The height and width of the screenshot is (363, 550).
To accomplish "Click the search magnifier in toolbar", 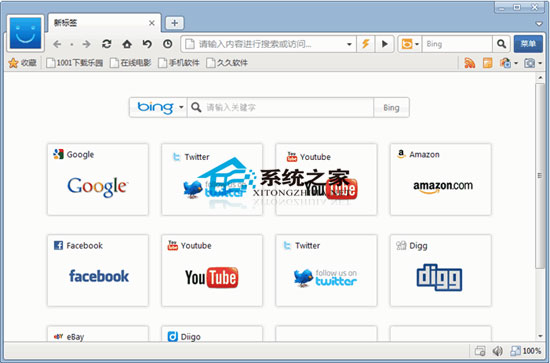I will point(501,44).
